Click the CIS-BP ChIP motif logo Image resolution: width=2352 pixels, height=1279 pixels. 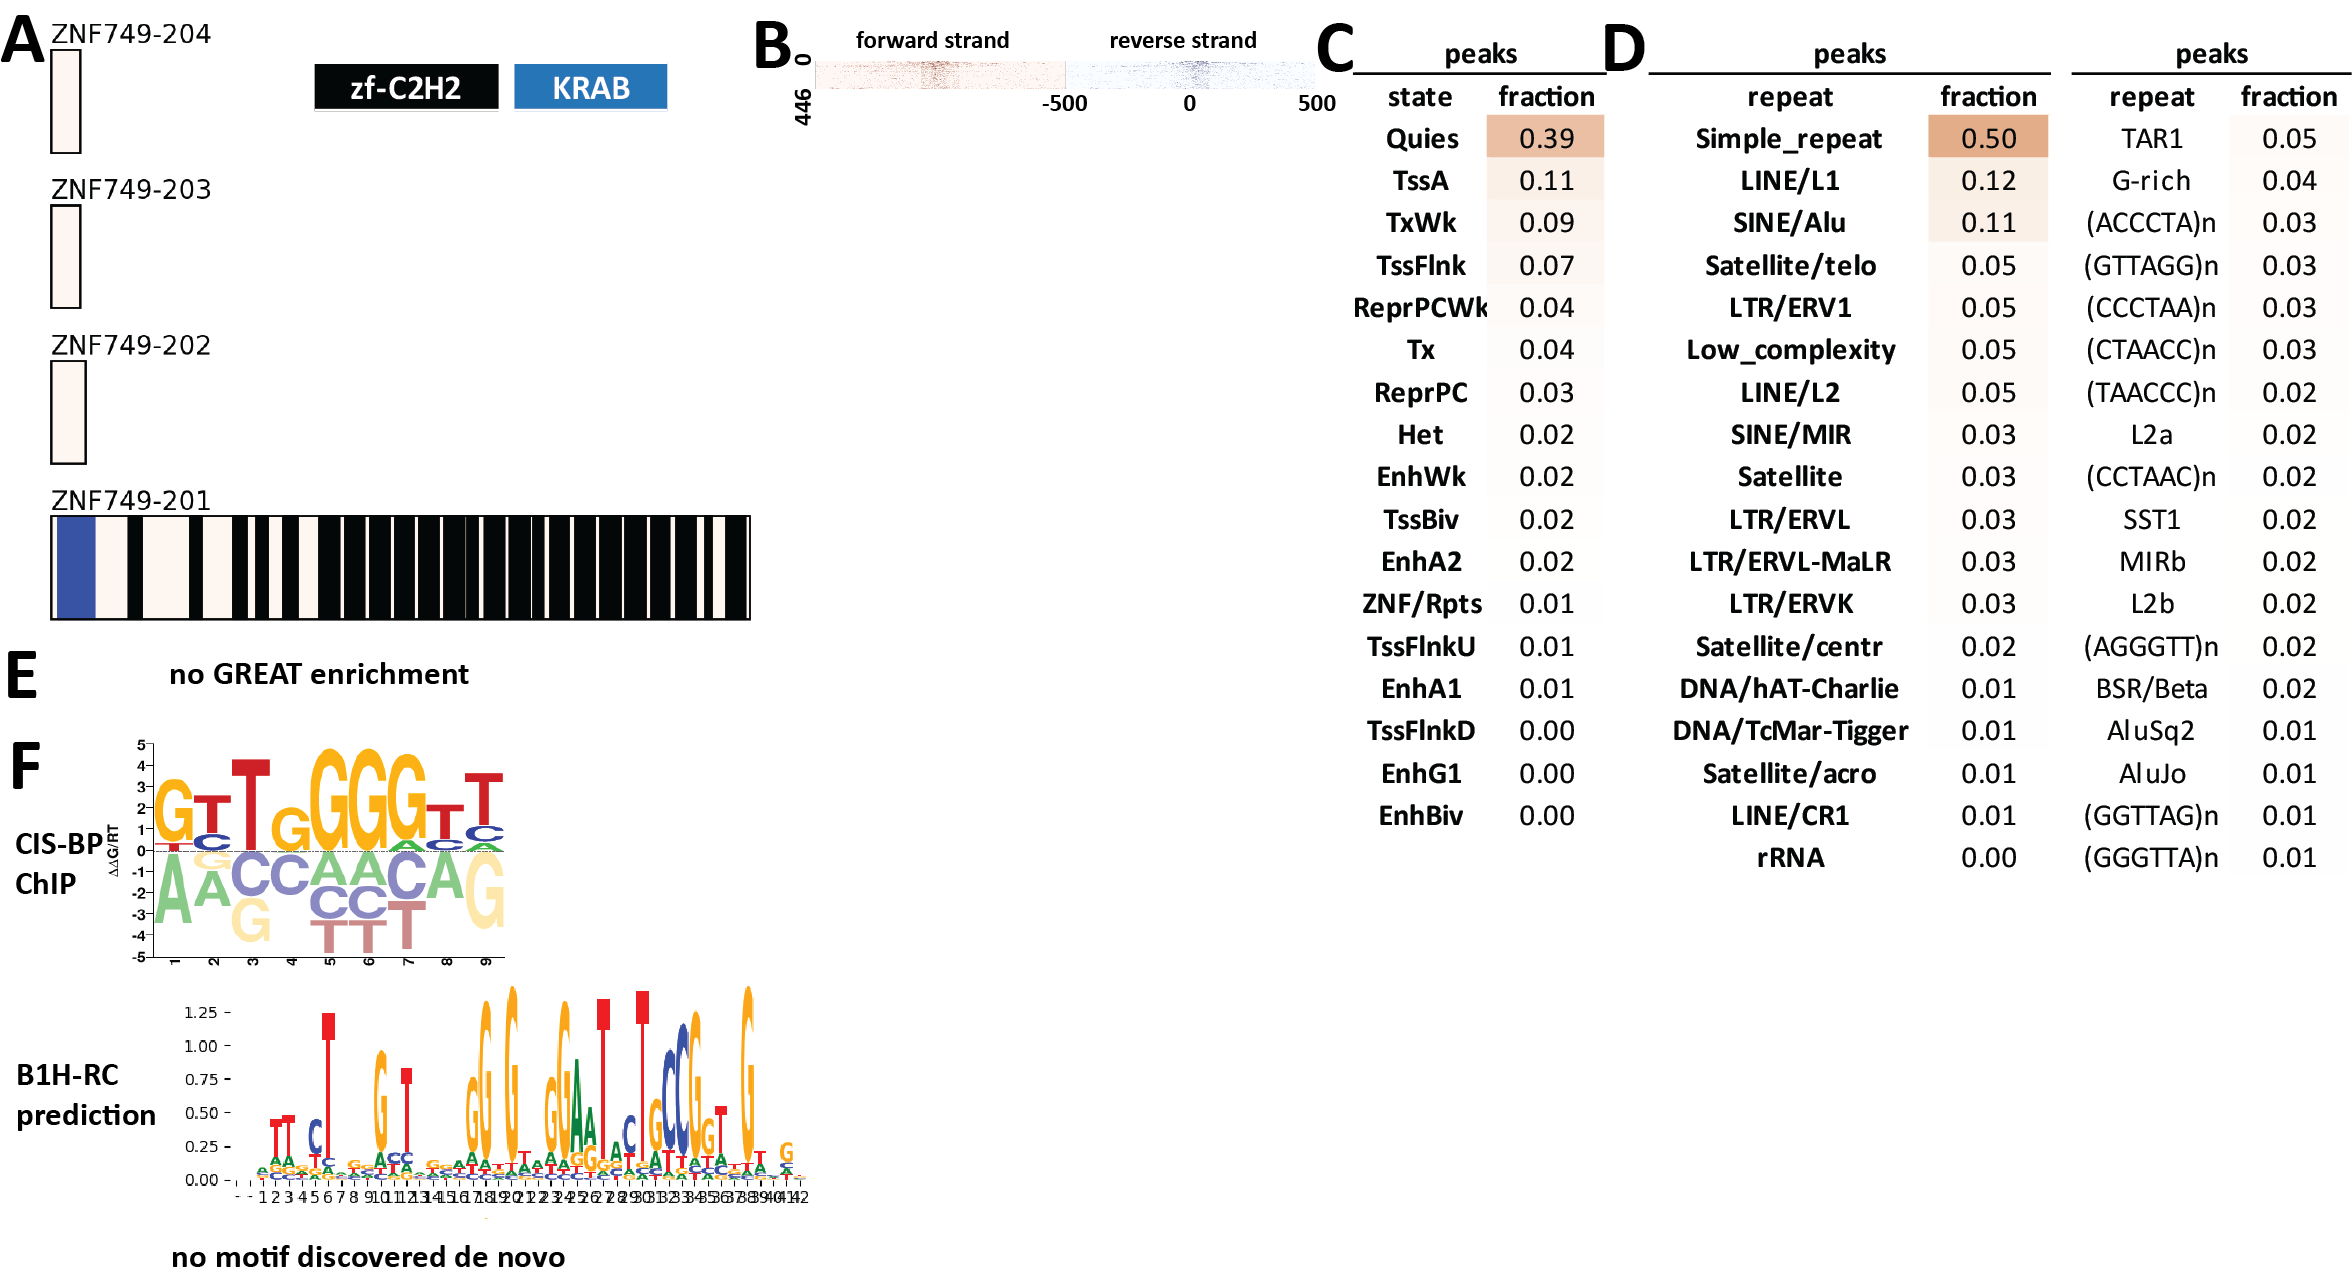click(x=330, y=850)
